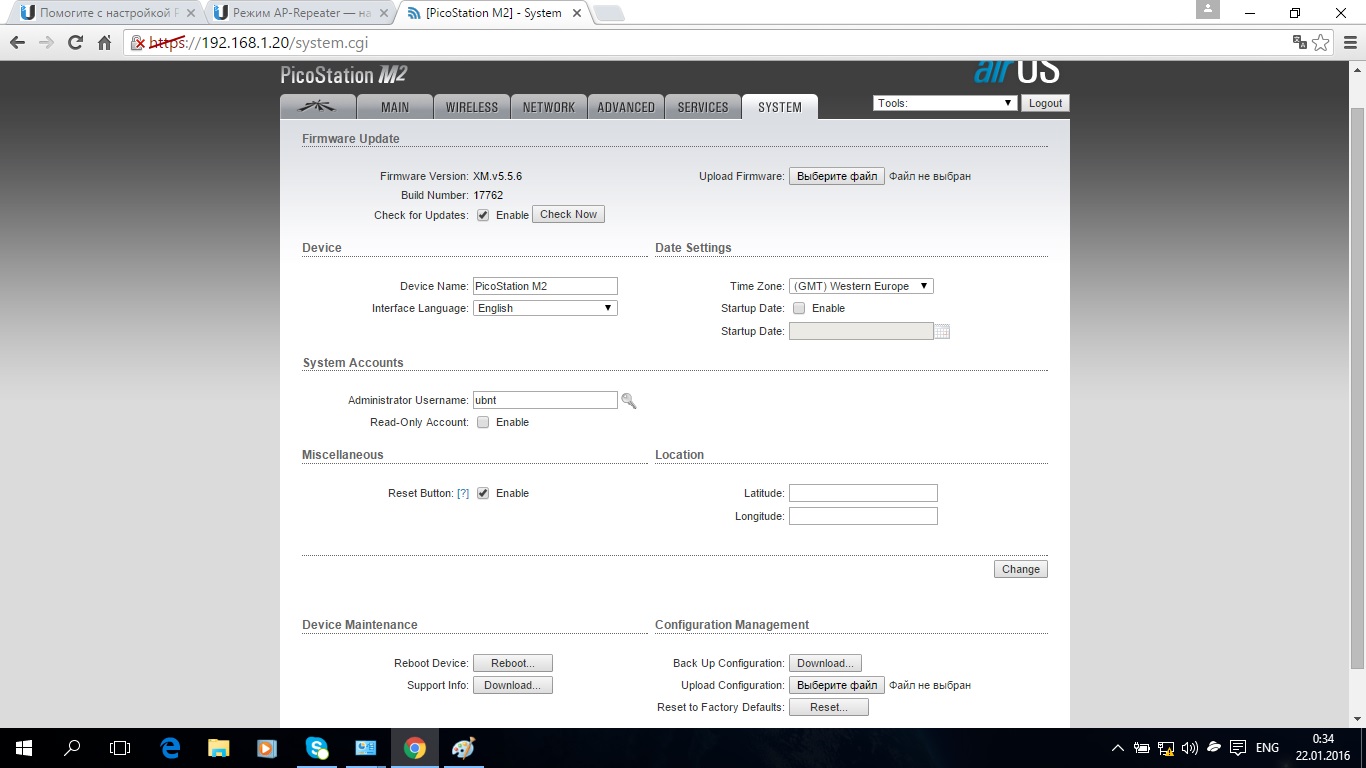Open a new browser tab

(x=608, y=13)
